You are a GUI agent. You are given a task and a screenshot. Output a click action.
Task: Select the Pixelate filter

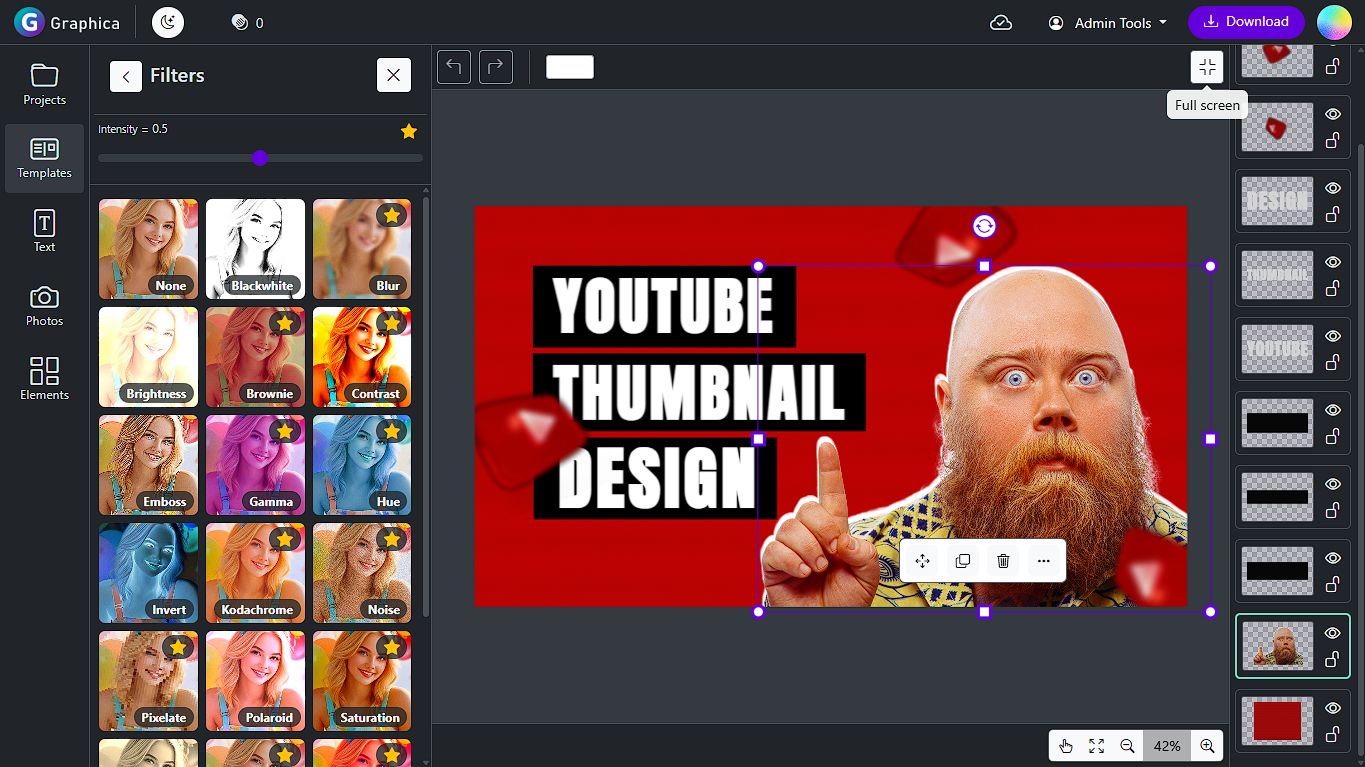pos(148,681)
